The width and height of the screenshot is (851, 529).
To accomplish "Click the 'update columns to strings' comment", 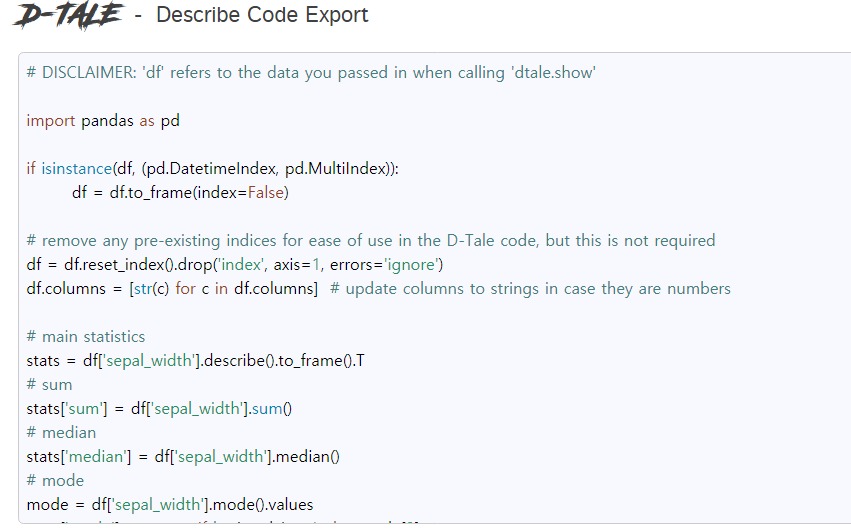I will [x=530, y=289].
